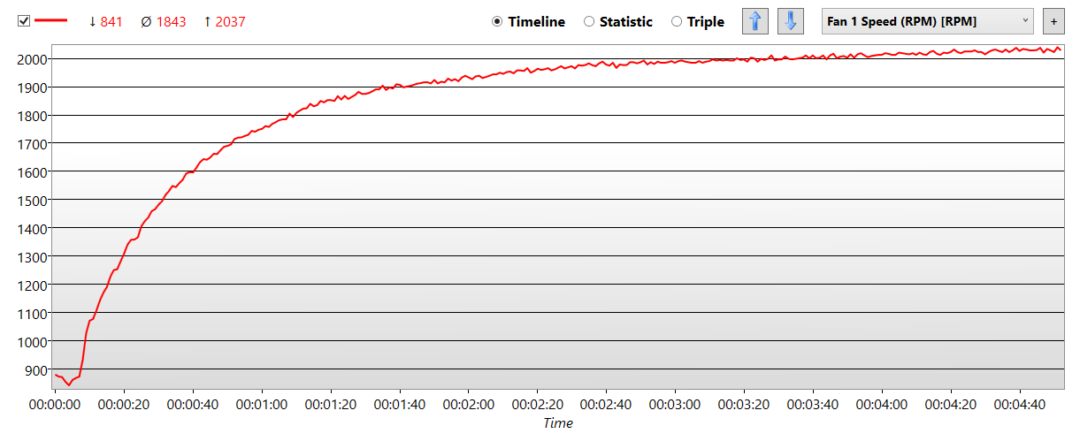Open the Fan 1 Speed (RPM) dropdown

pos(927,21)
